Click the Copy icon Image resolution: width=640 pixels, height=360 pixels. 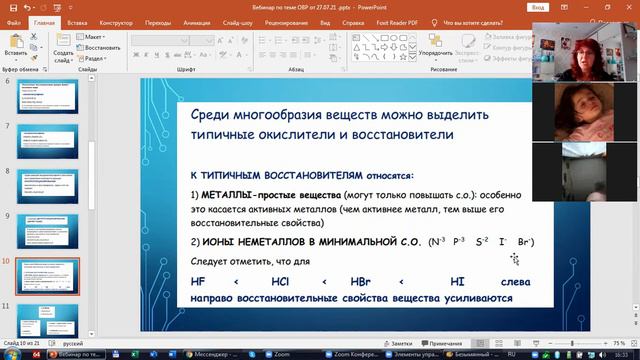click(33, 47)
